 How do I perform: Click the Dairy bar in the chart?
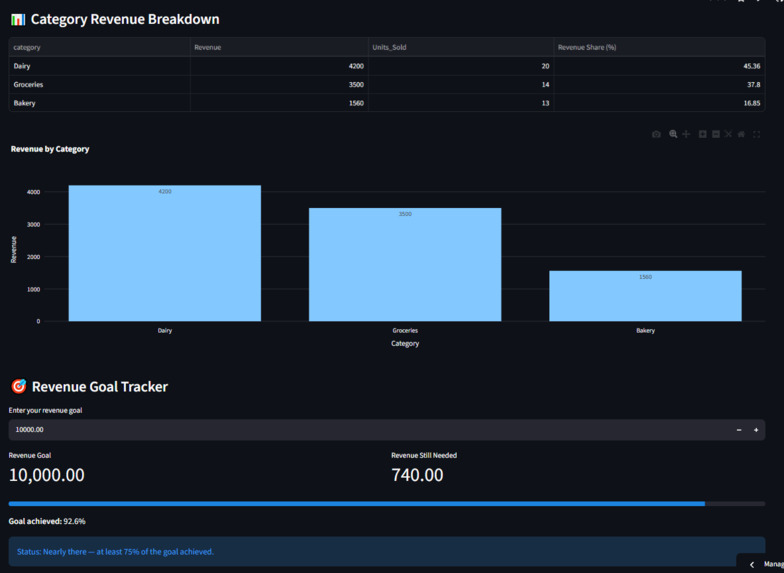pos(164,254)
